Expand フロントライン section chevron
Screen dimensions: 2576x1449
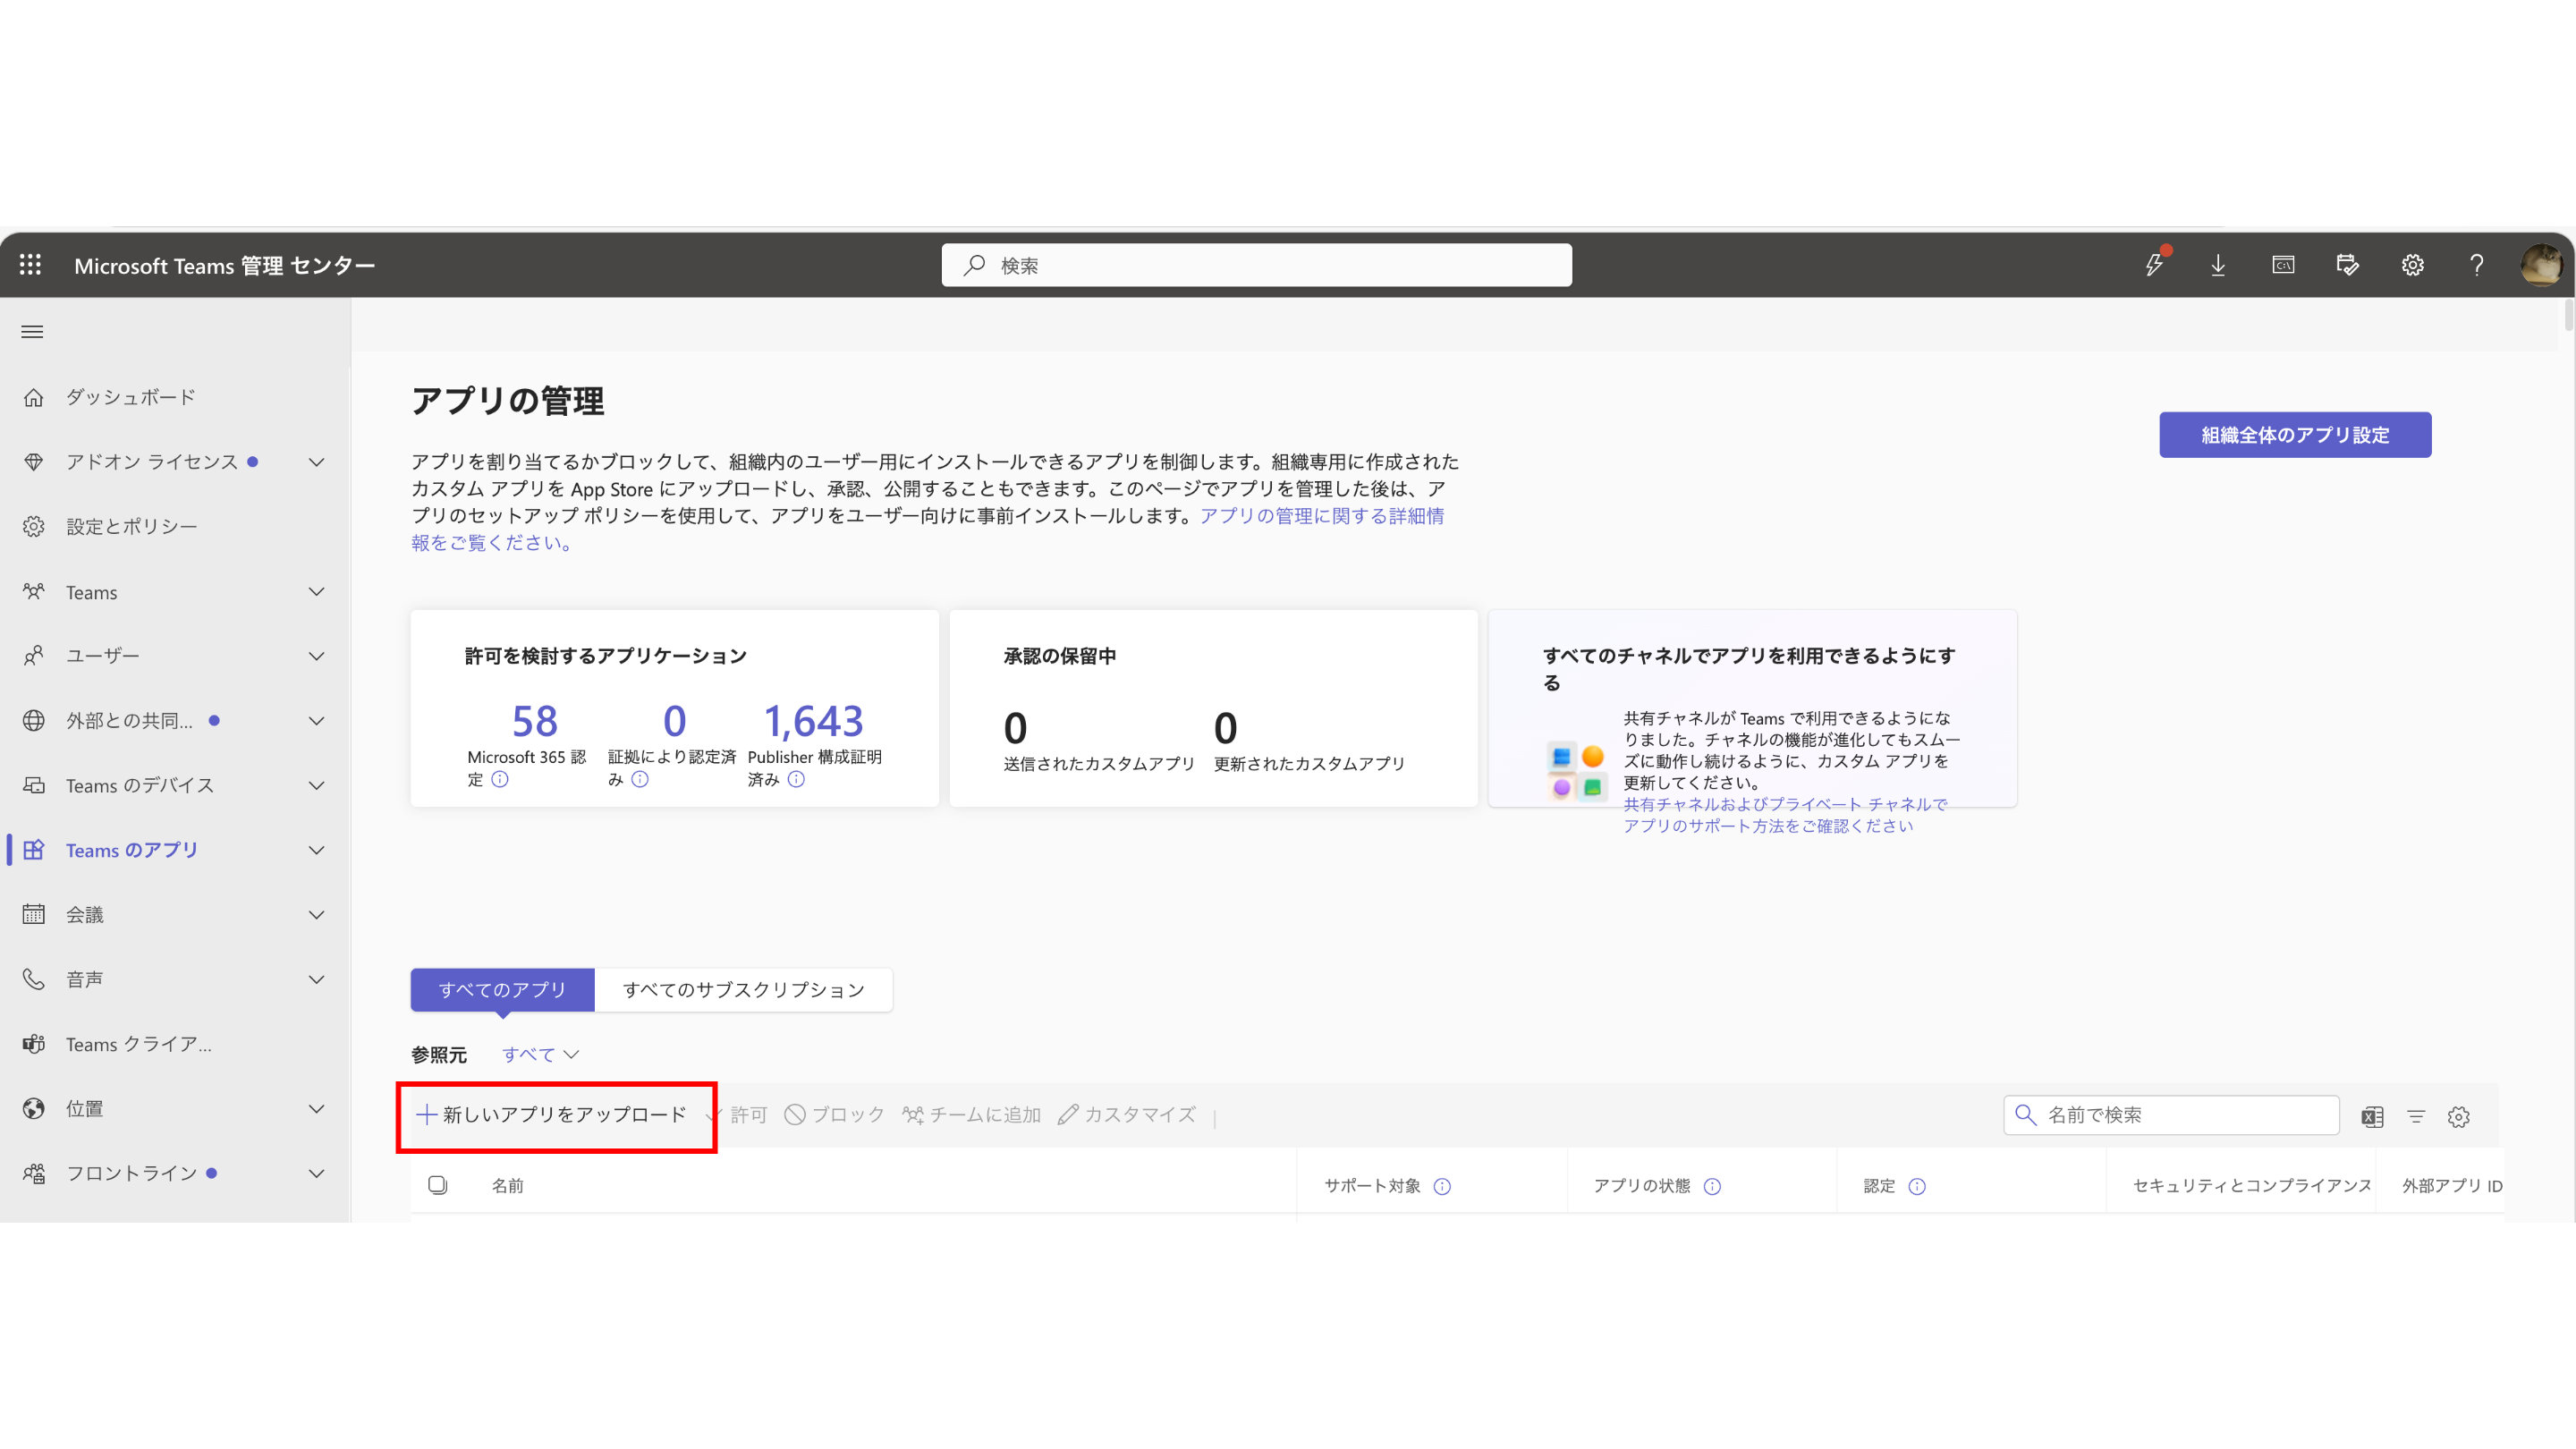pos(317,1173)
